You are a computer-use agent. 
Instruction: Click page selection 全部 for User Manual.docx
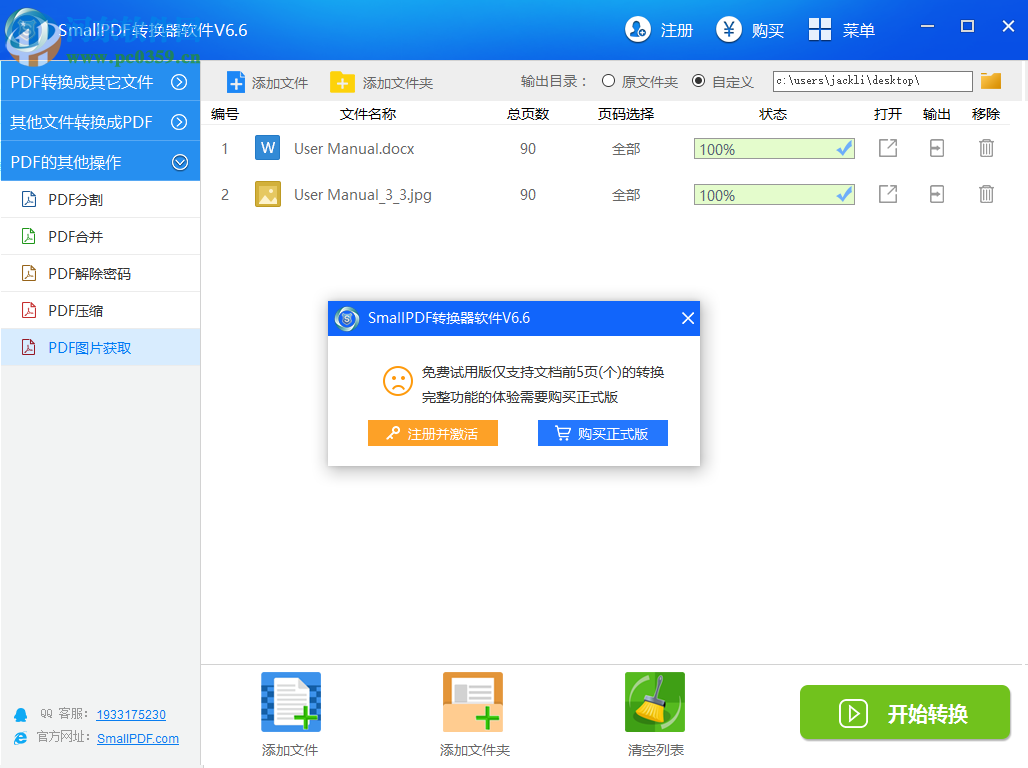coord(626,149)
